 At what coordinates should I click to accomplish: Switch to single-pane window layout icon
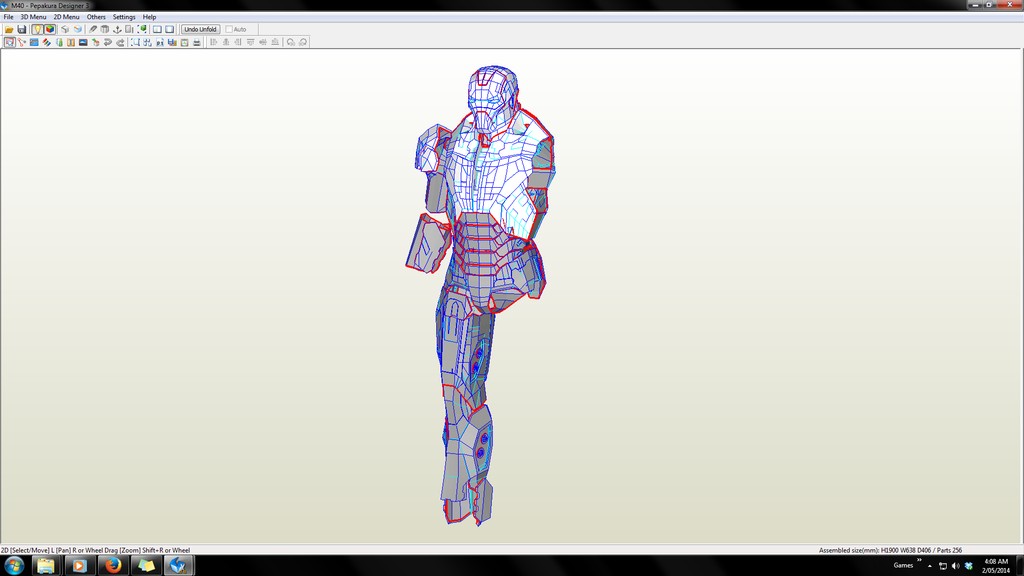[170, 29]
